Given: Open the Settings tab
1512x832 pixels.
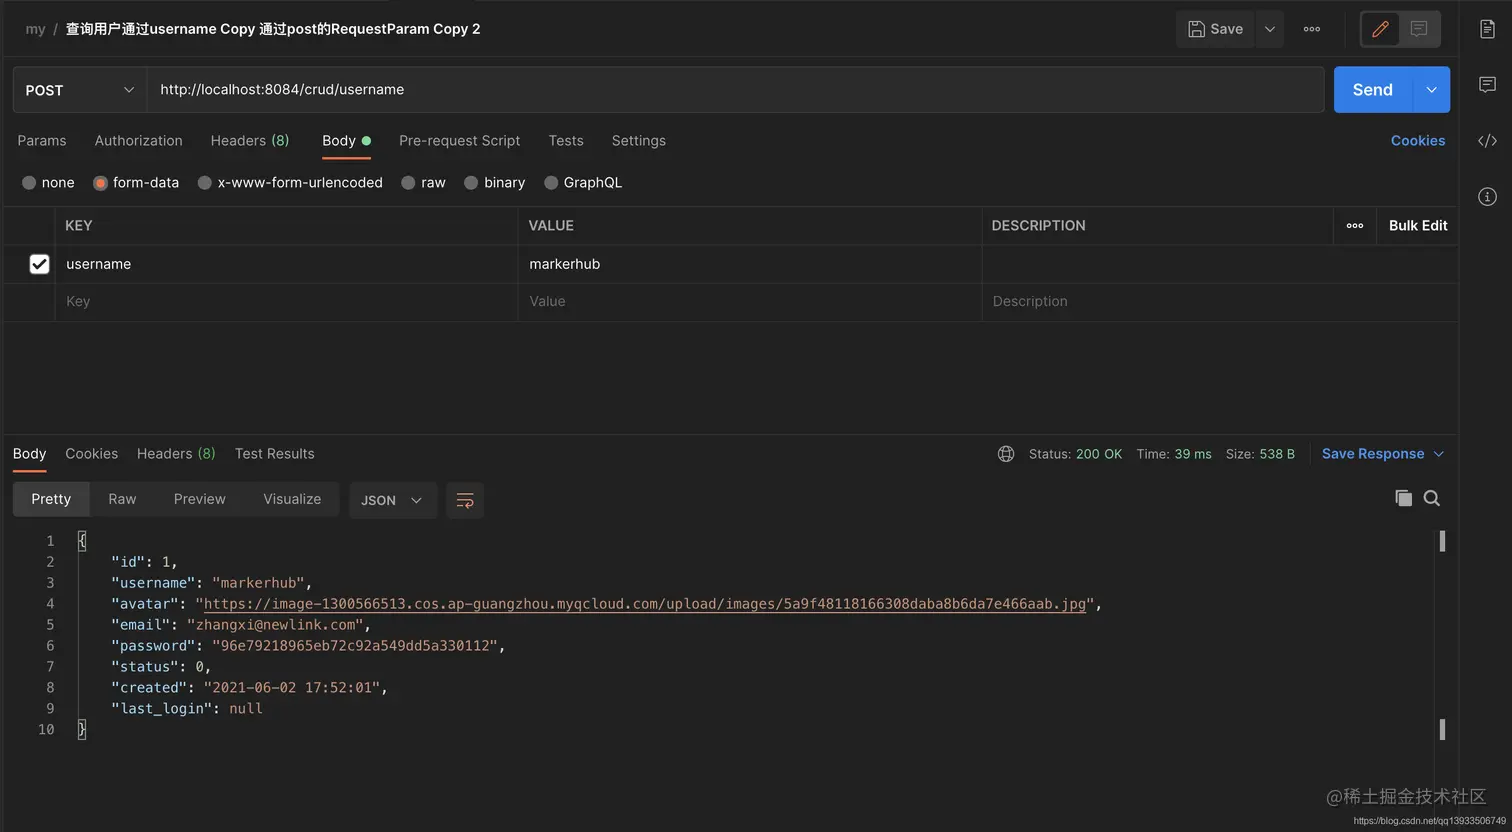Looking at the screenshot, I should pos(639,141).
